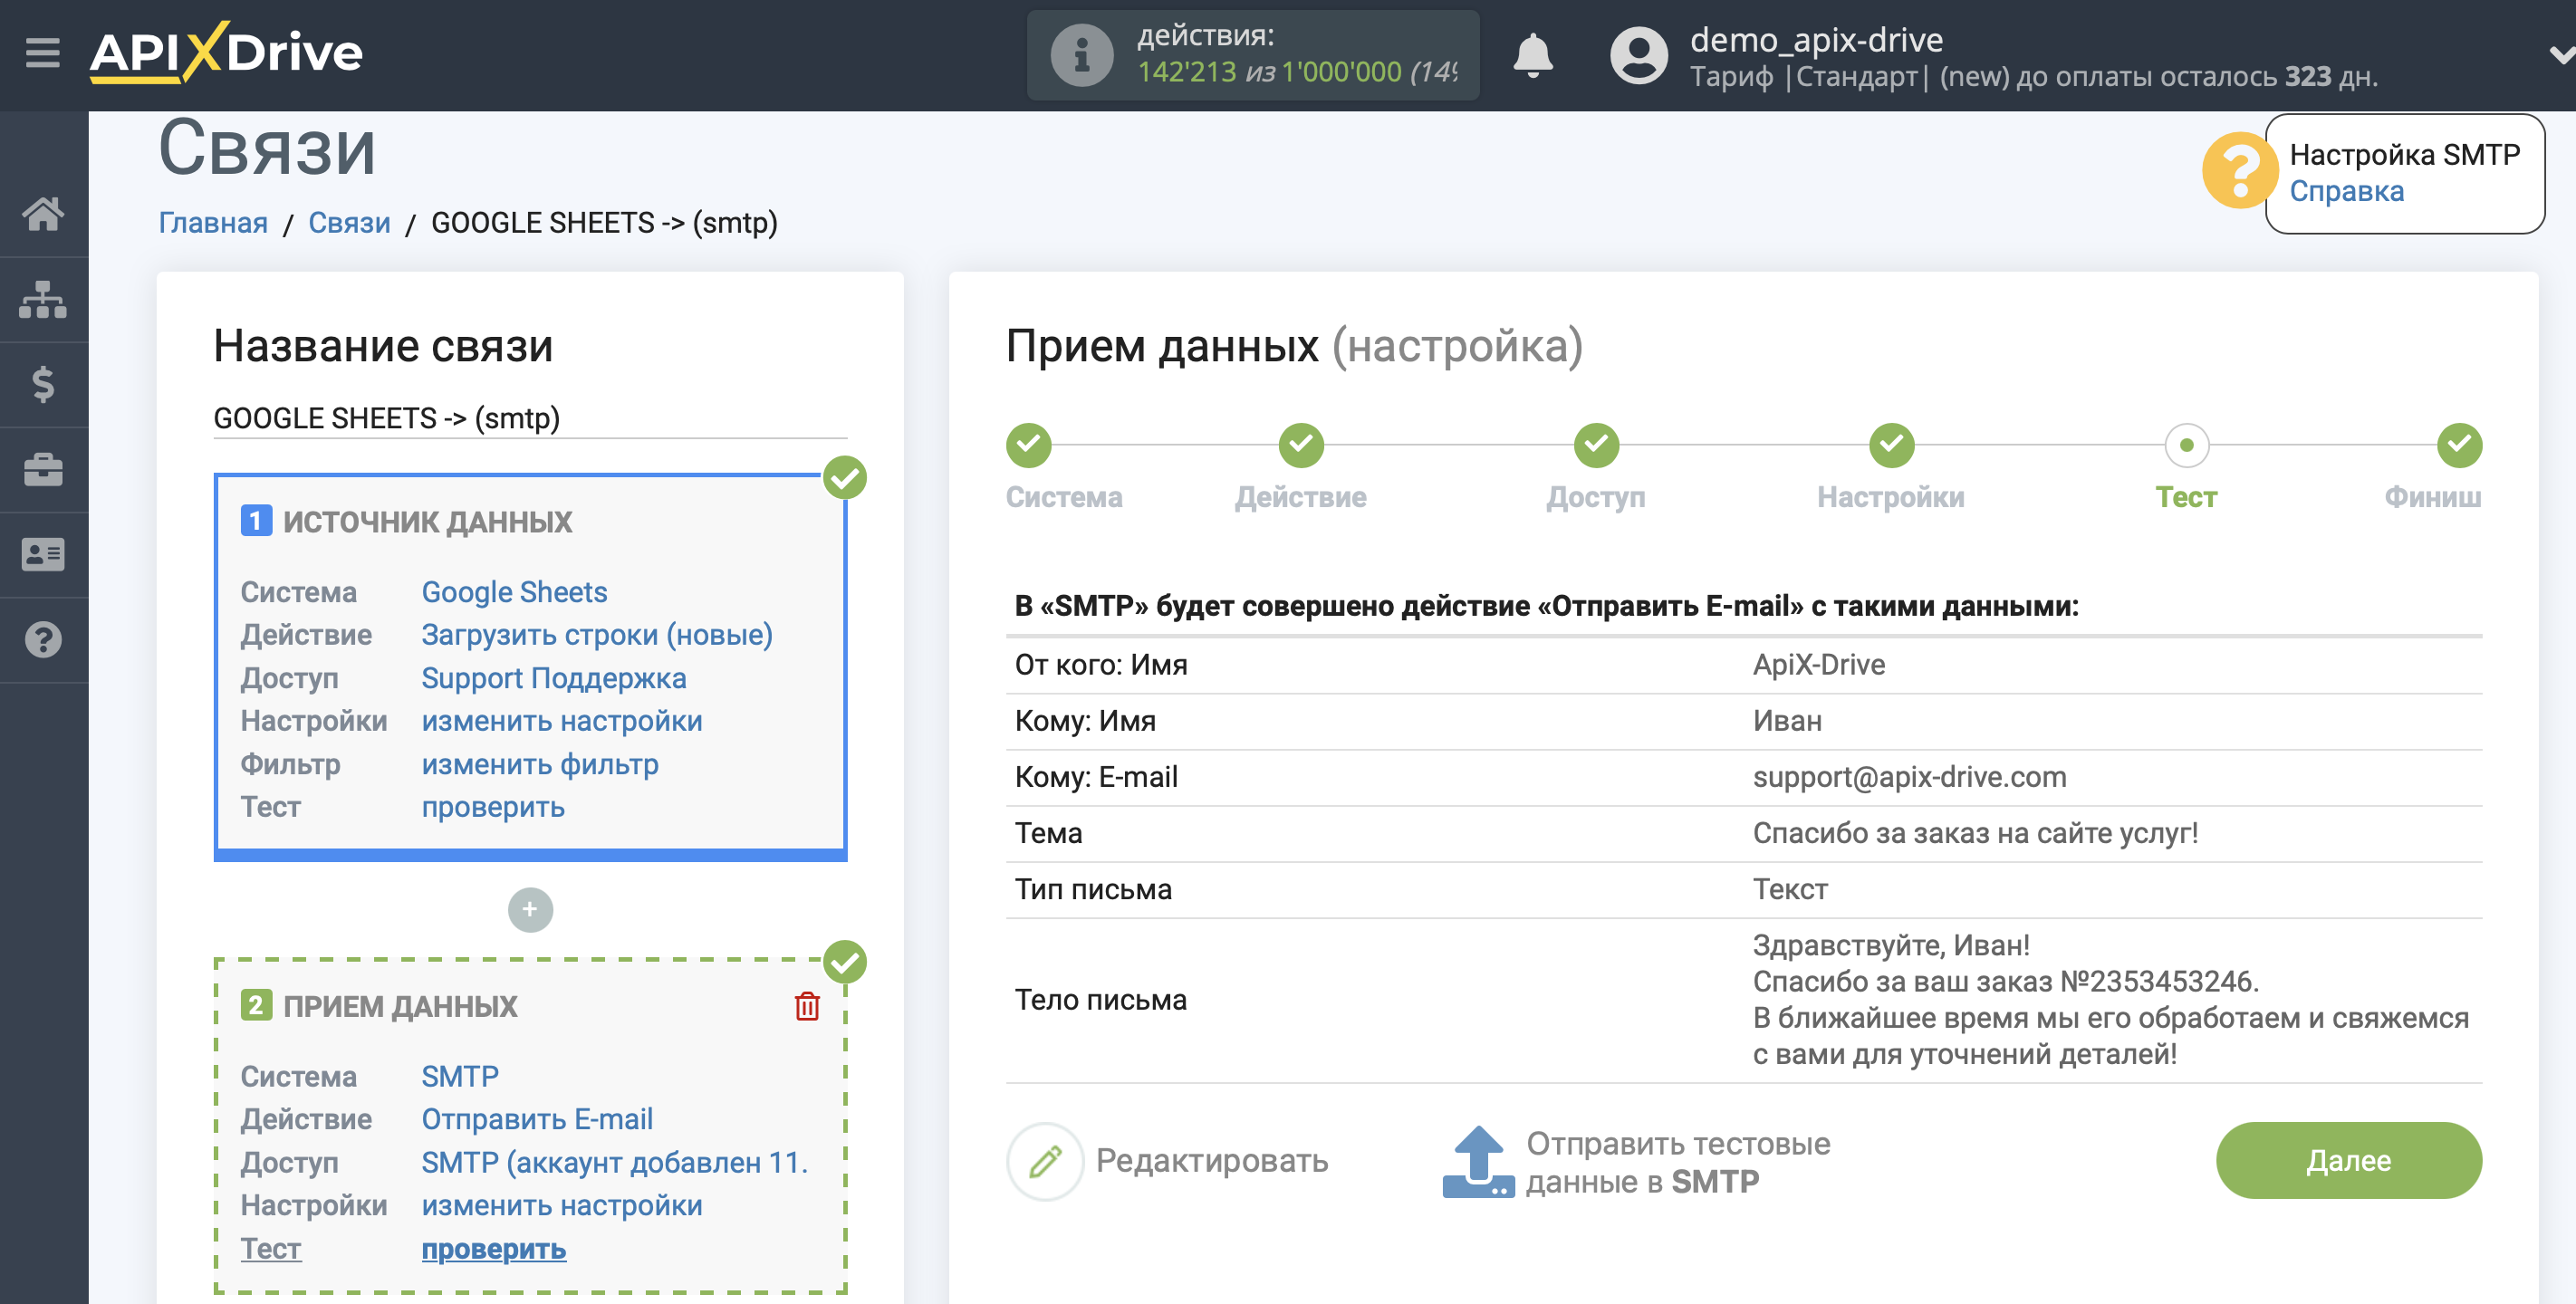2576x1304 pixels.
Task: Go to the Финиш step
Action: 2459,446
